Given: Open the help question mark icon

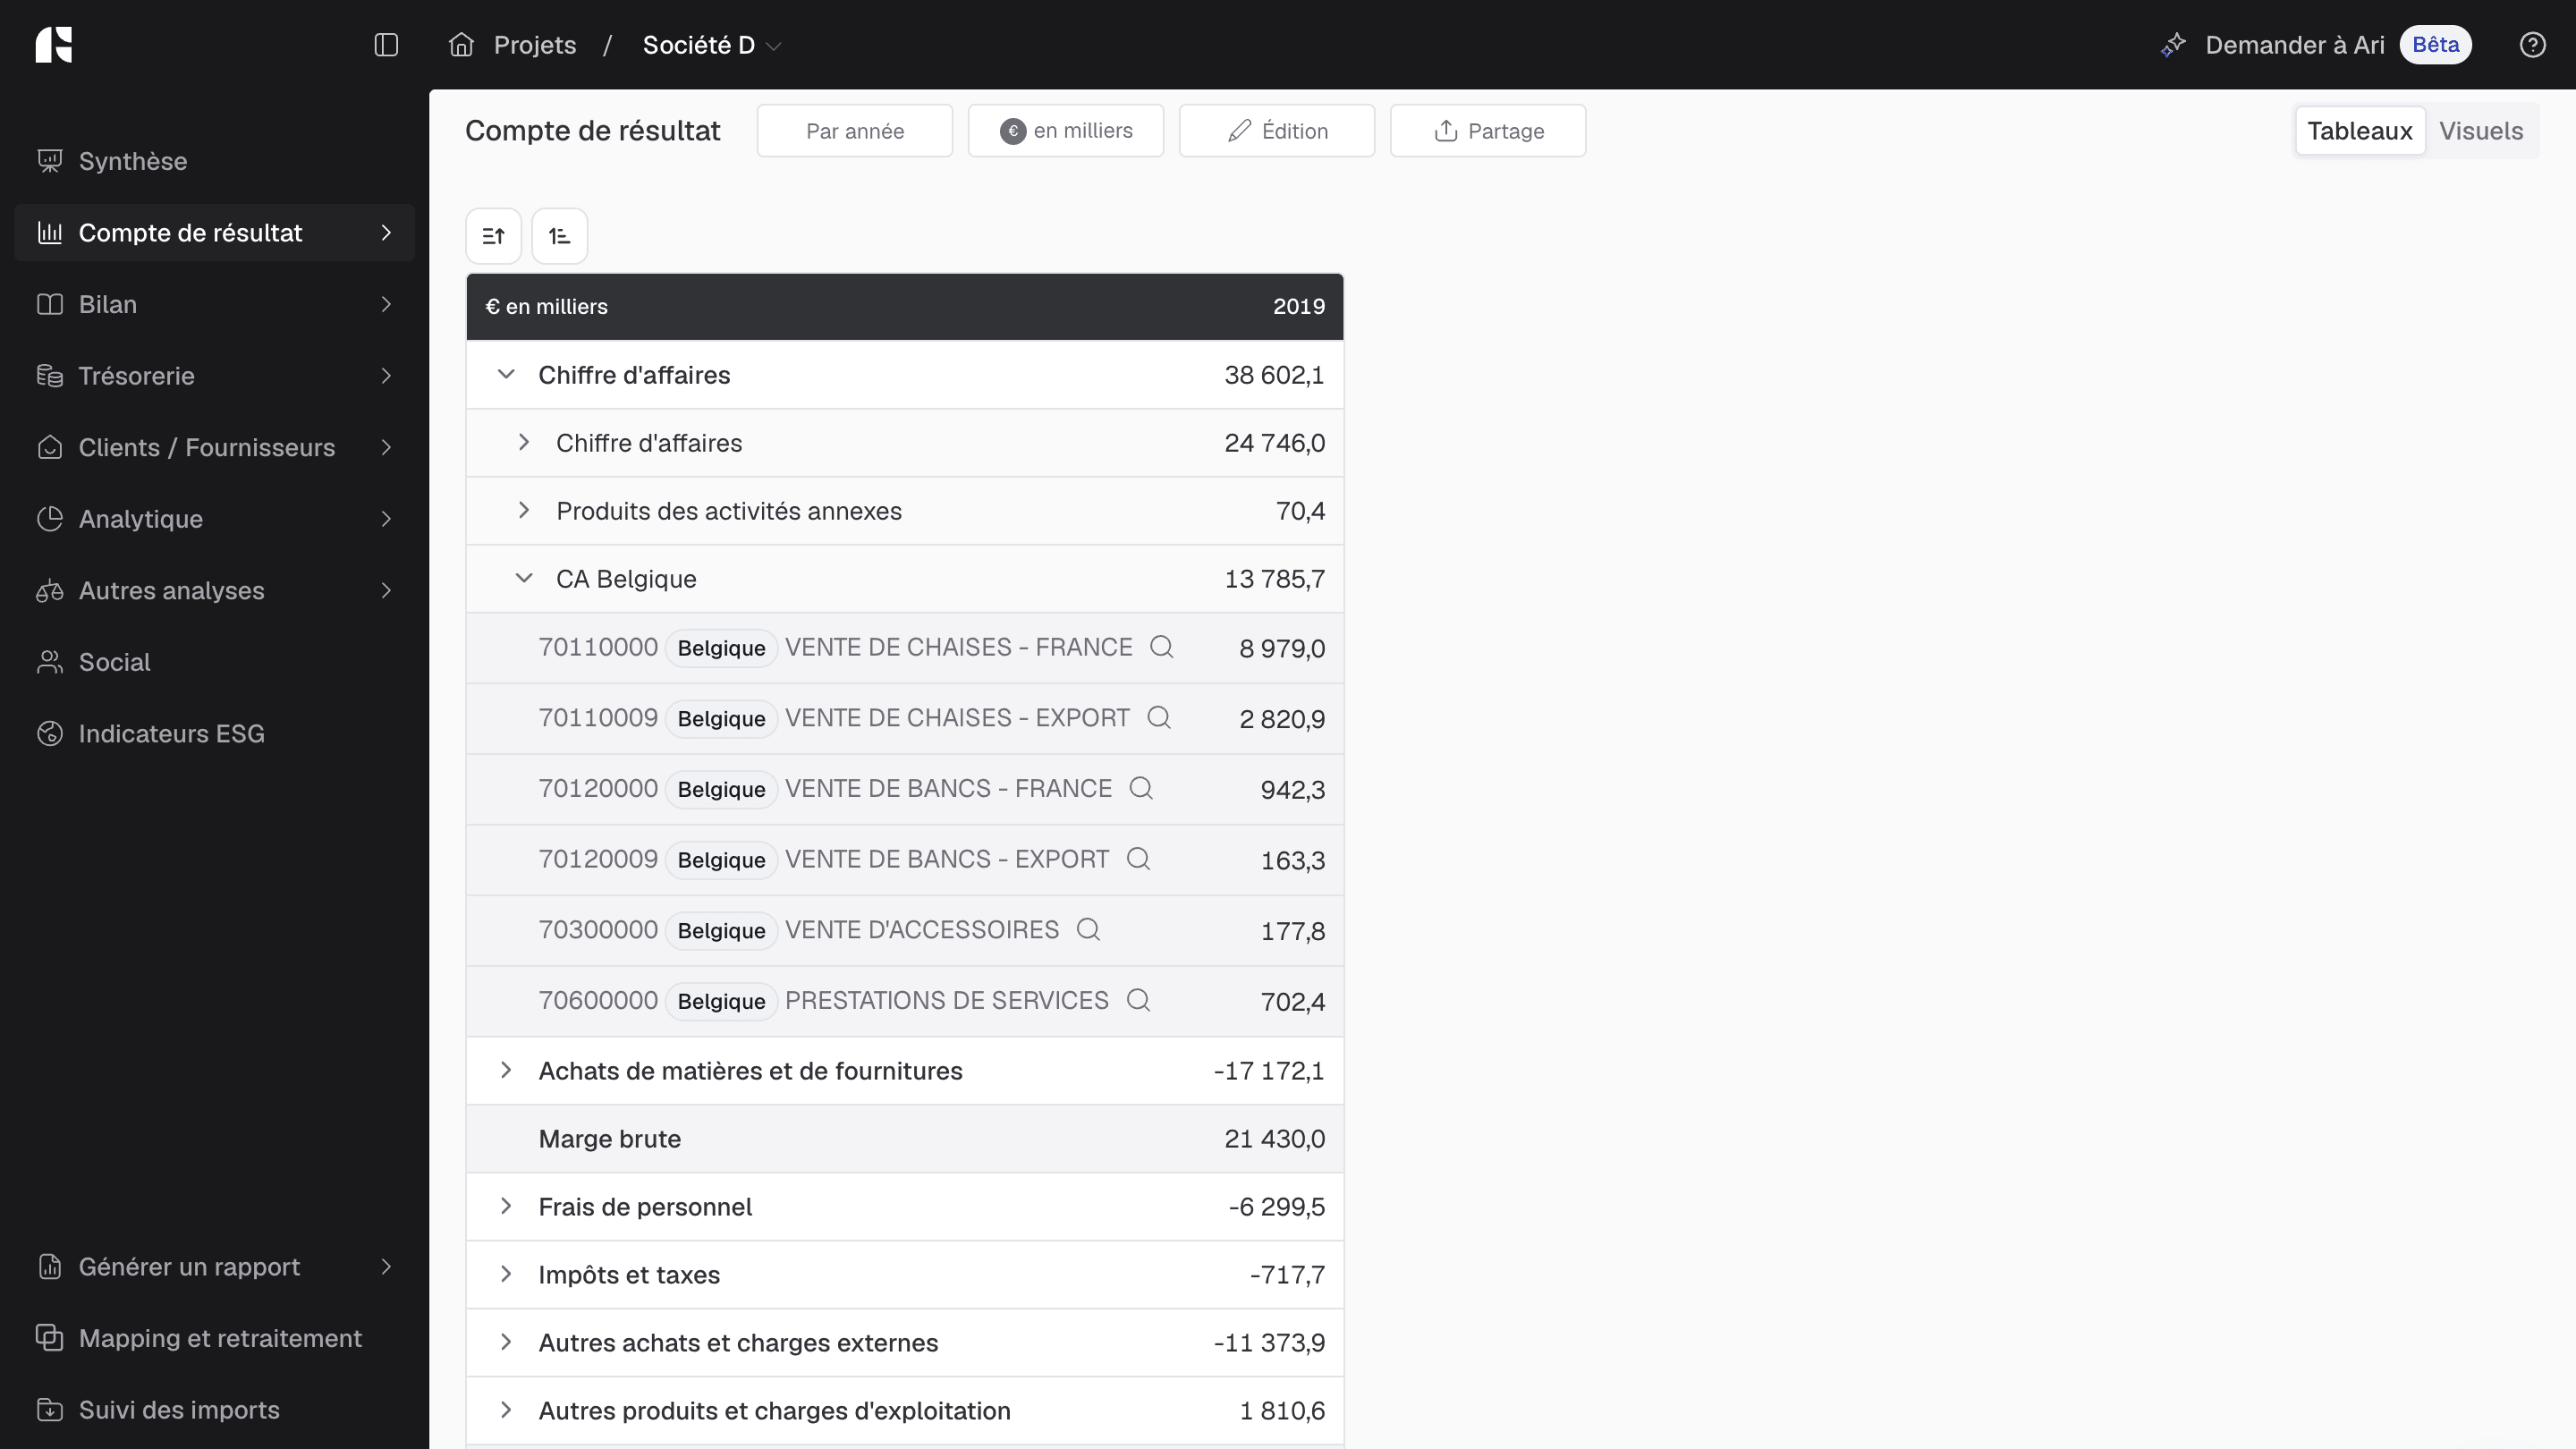Looking at the screenshot, I should point(2532,45).
